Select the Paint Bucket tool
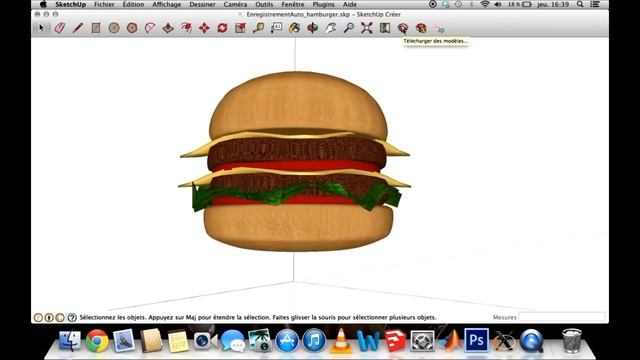Screen dimensions: 640x360 pyautogui.click(x=294, y=28)
